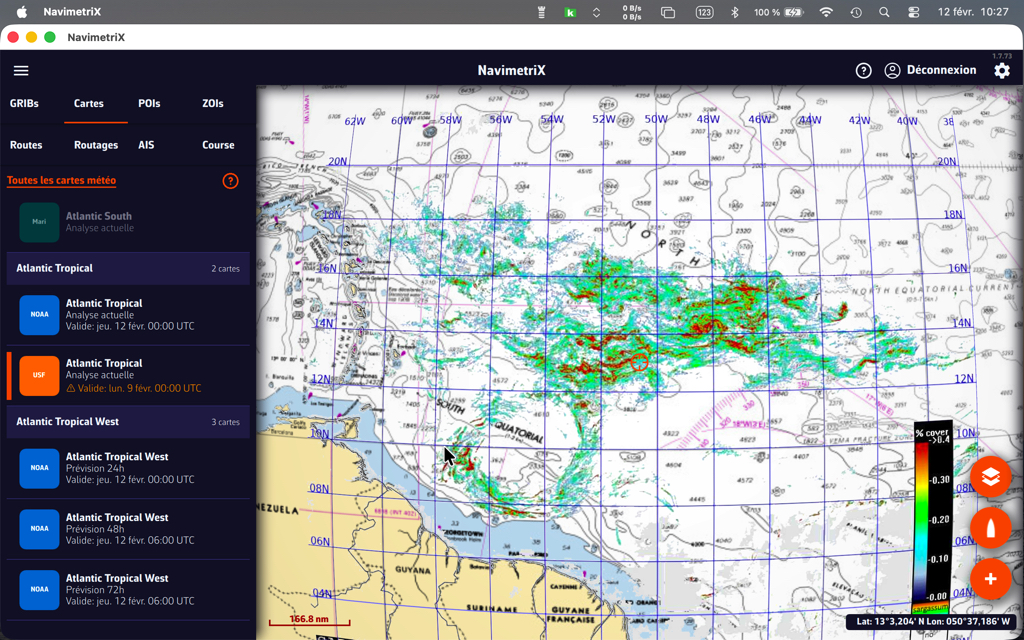Open weather charts help icon

tap(230, 181)
